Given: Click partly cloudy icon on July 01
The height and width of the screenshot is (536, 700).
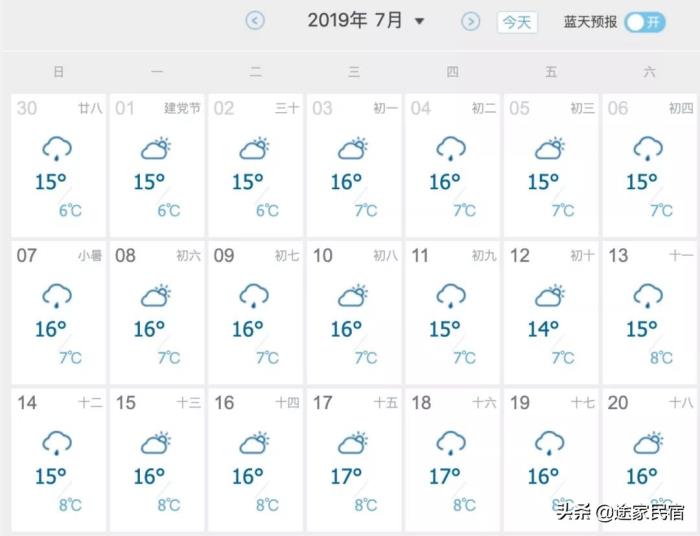Looking at the screenshot, I should pos(155,150).
